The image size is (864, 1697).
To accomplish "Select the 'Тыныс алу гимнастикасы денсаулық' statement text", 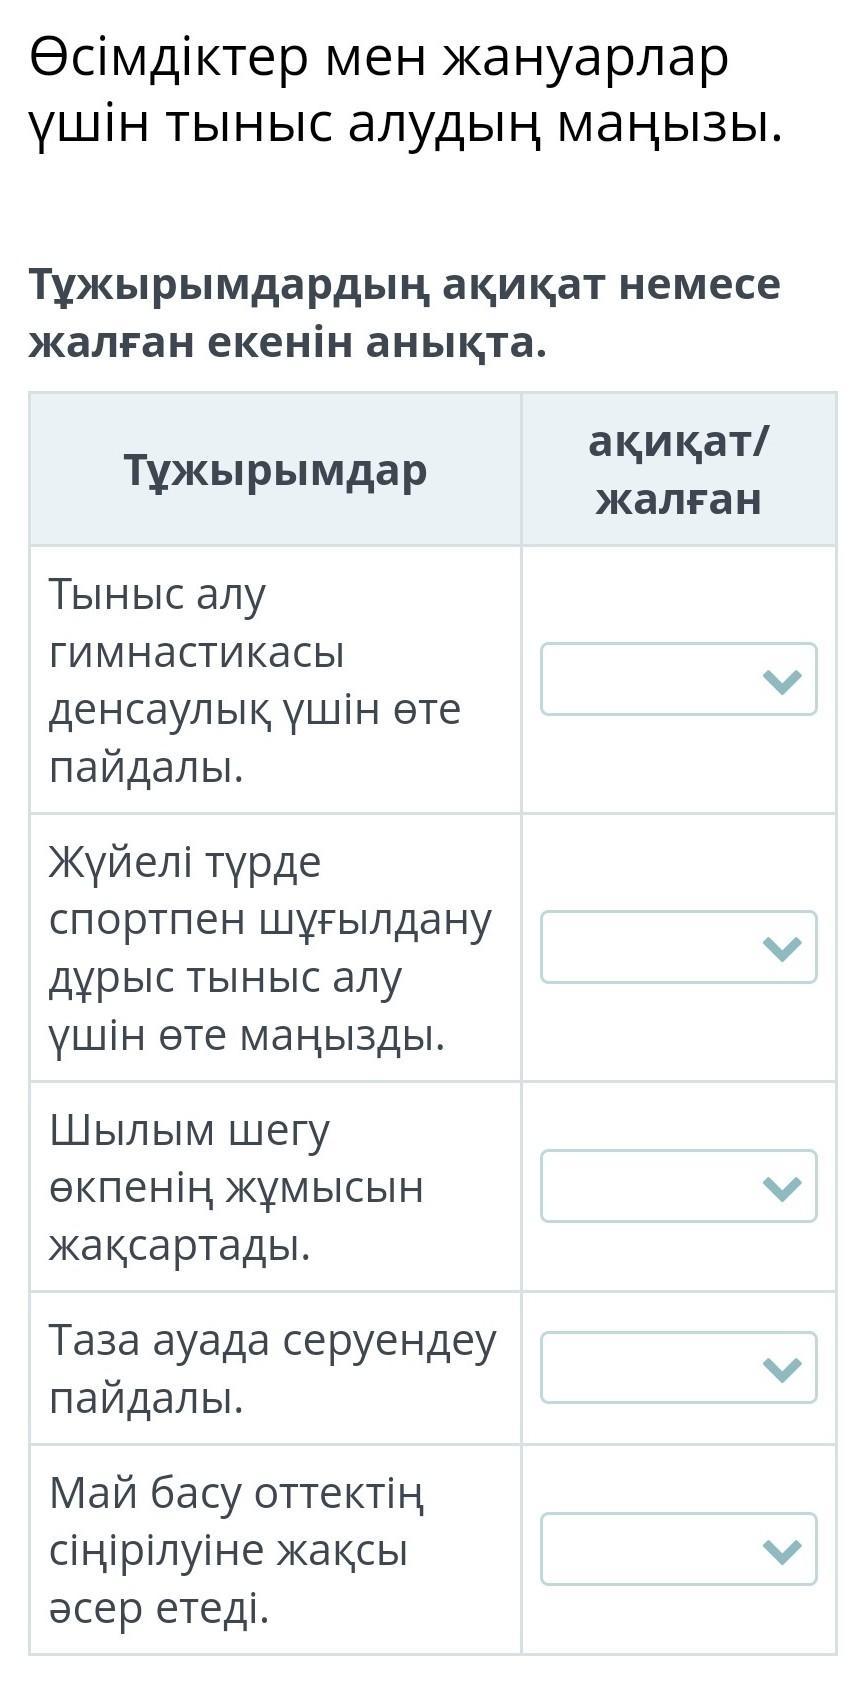I will click(255, 680).
